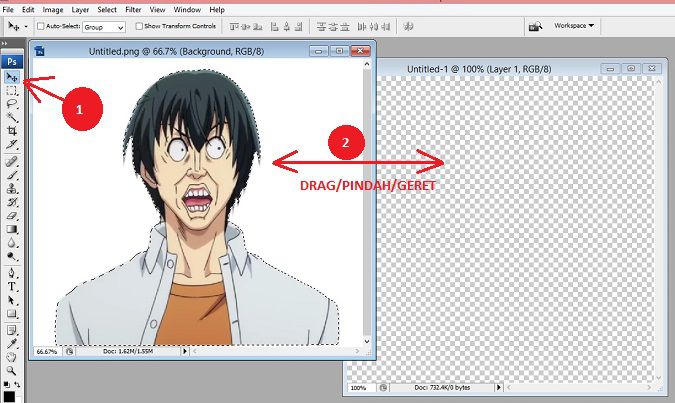Open the View menu
This screenshot has width=675, height=403.
tap(157, 9)
